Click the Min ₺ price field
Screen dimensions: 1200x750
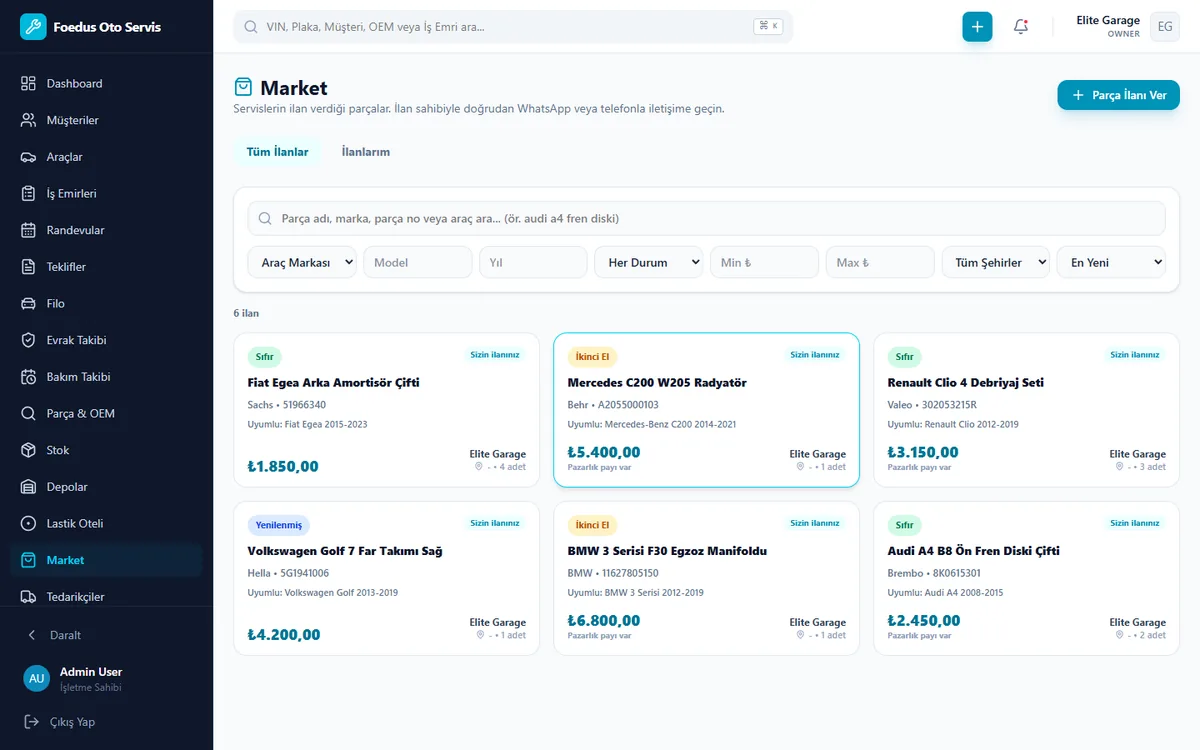765,263
